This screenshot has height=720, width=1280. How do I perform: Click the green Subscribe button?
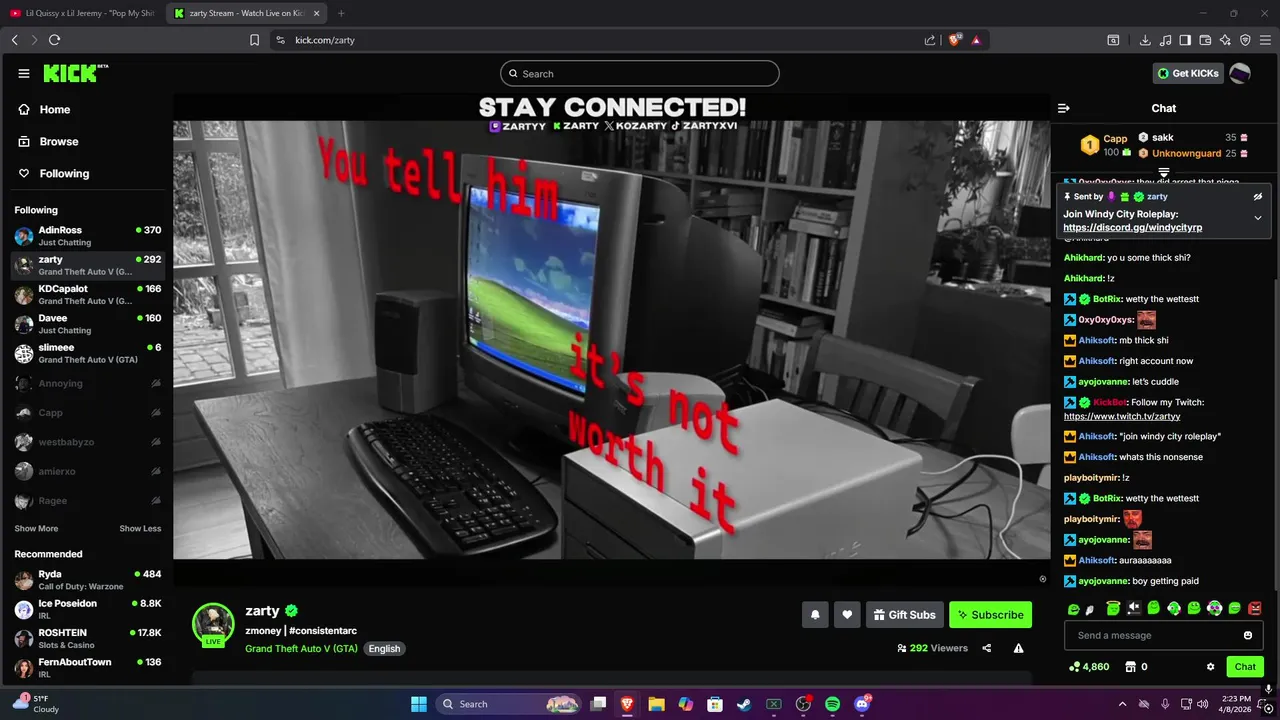pyautogui.click(x=990, y=615)
